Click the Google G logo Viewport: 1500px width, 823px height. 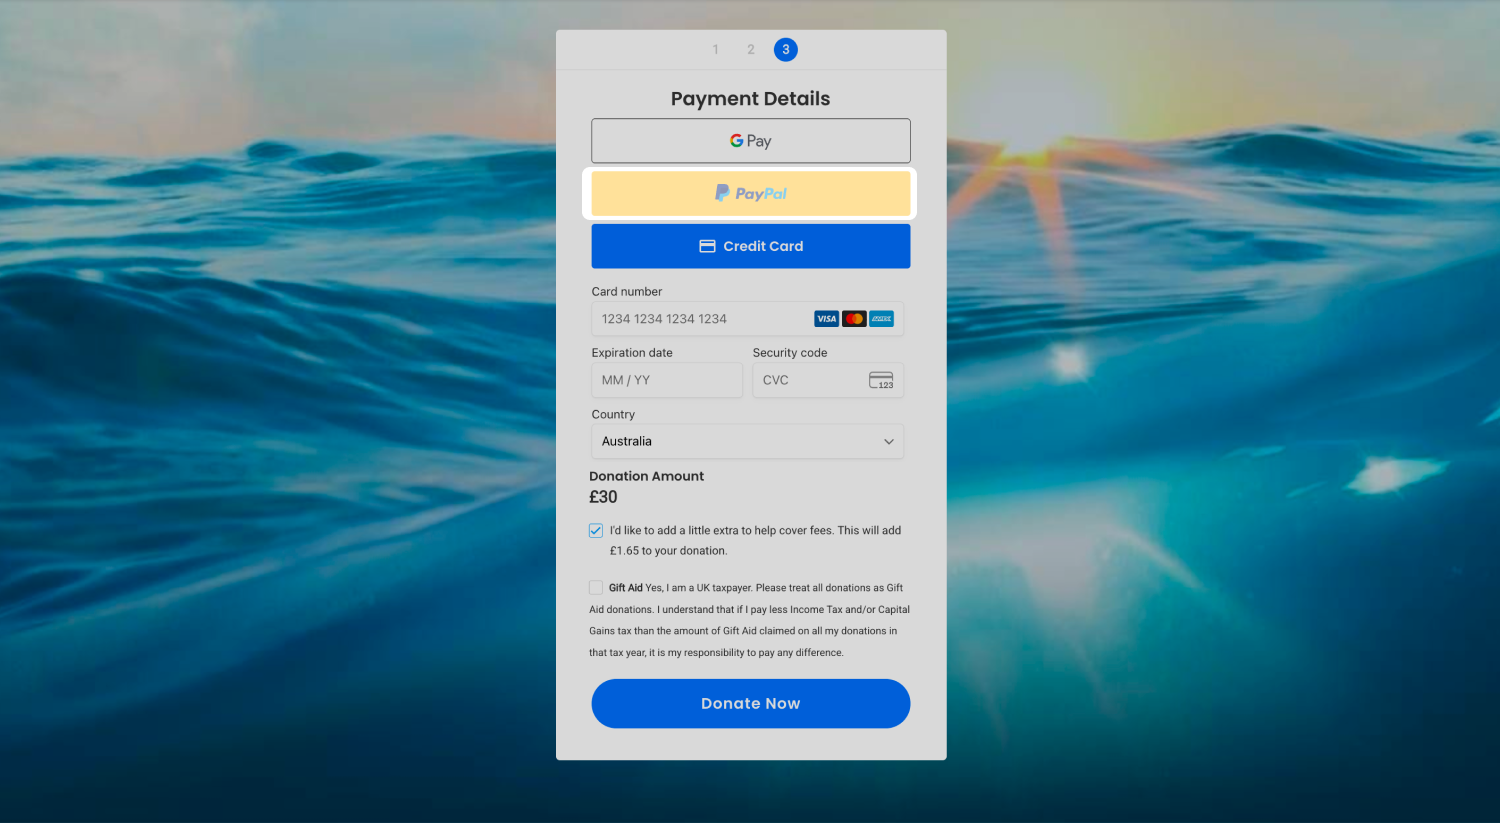point(736,141)
